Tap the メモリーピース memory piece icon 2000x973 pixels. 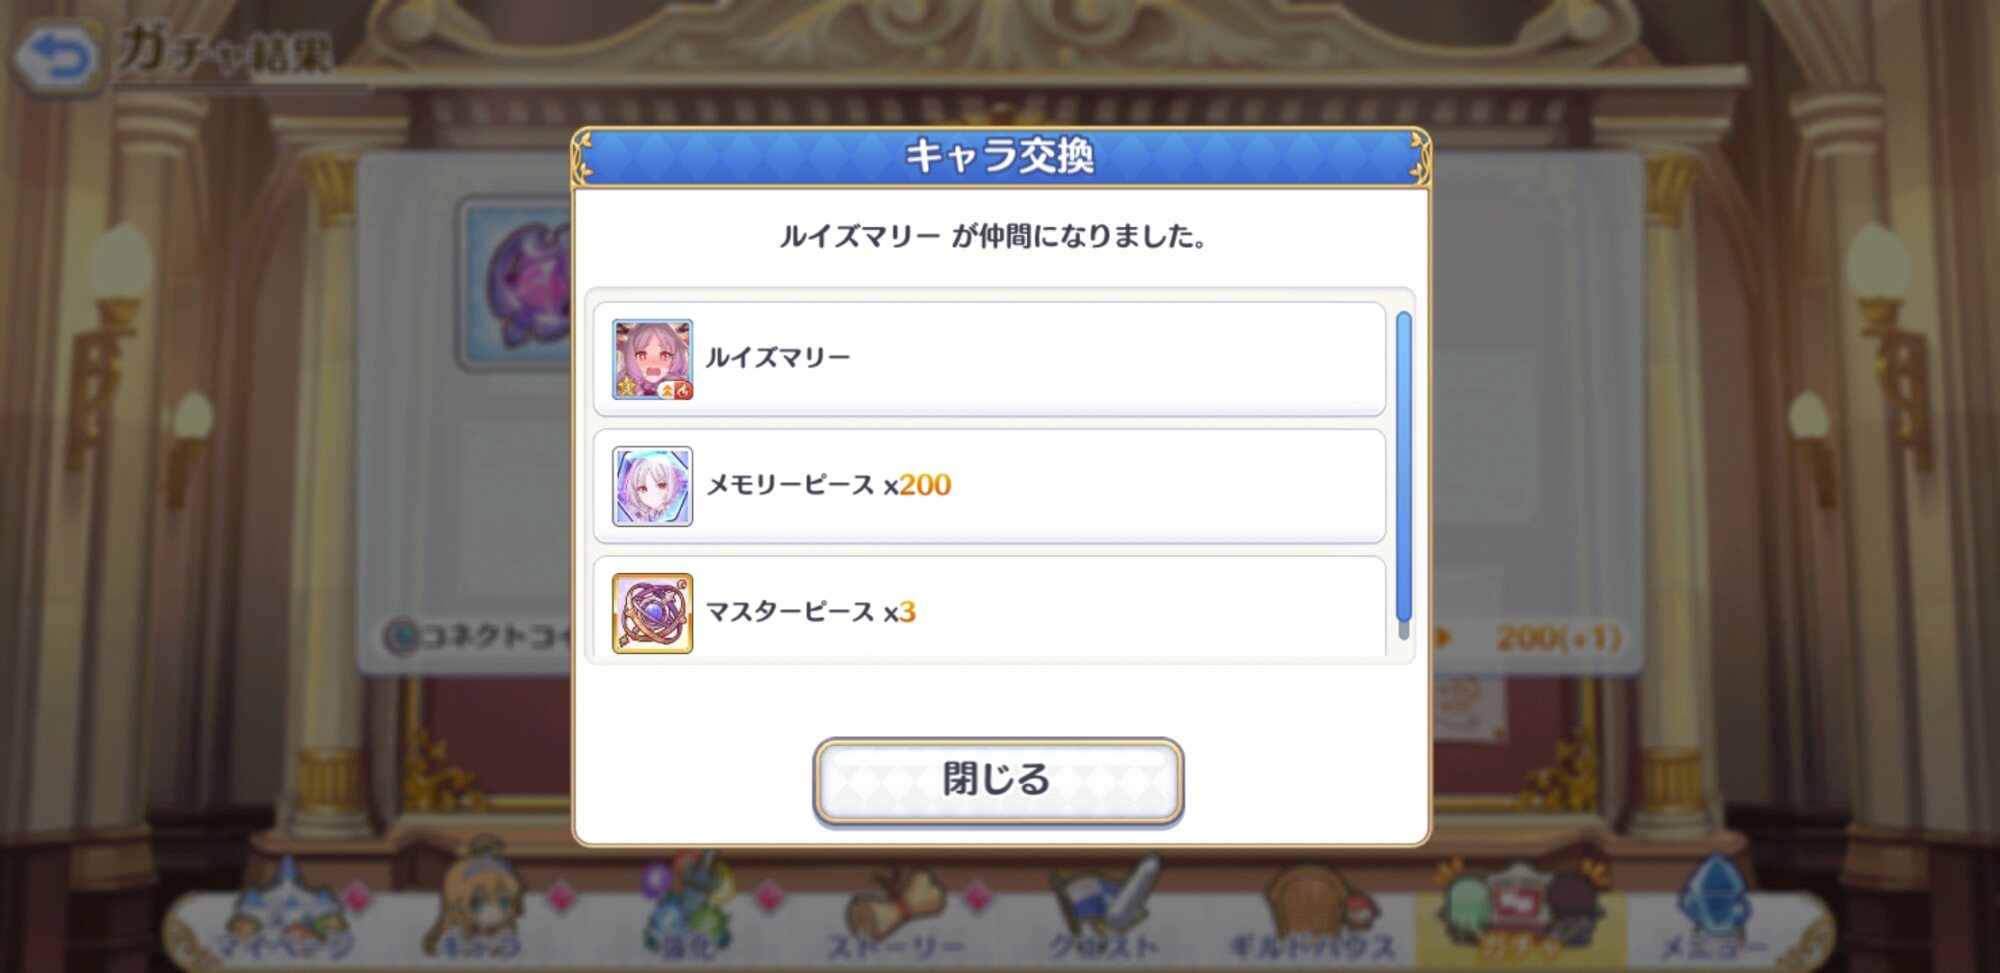tap(652, 486)
